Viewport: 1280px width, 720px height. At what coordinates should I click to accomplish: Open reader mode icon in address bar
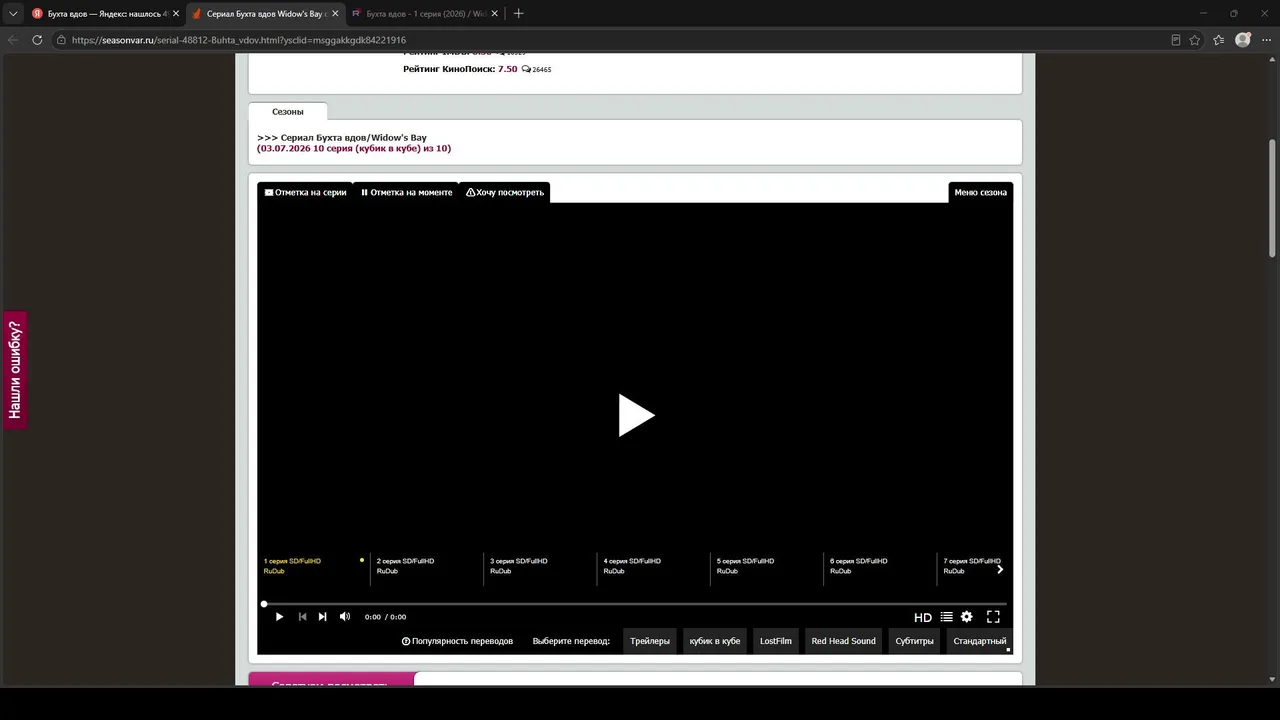(x=1175, y=40)
